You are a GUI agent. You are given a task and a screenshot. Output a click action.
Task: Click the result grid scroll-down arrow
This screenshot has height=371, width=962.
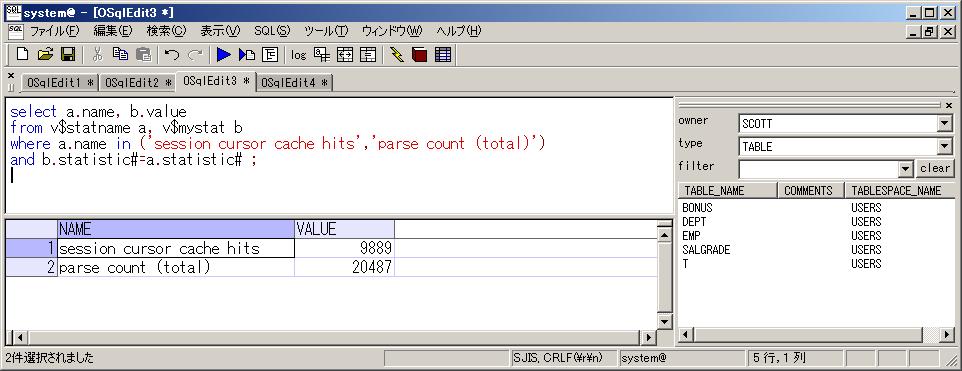664,321
